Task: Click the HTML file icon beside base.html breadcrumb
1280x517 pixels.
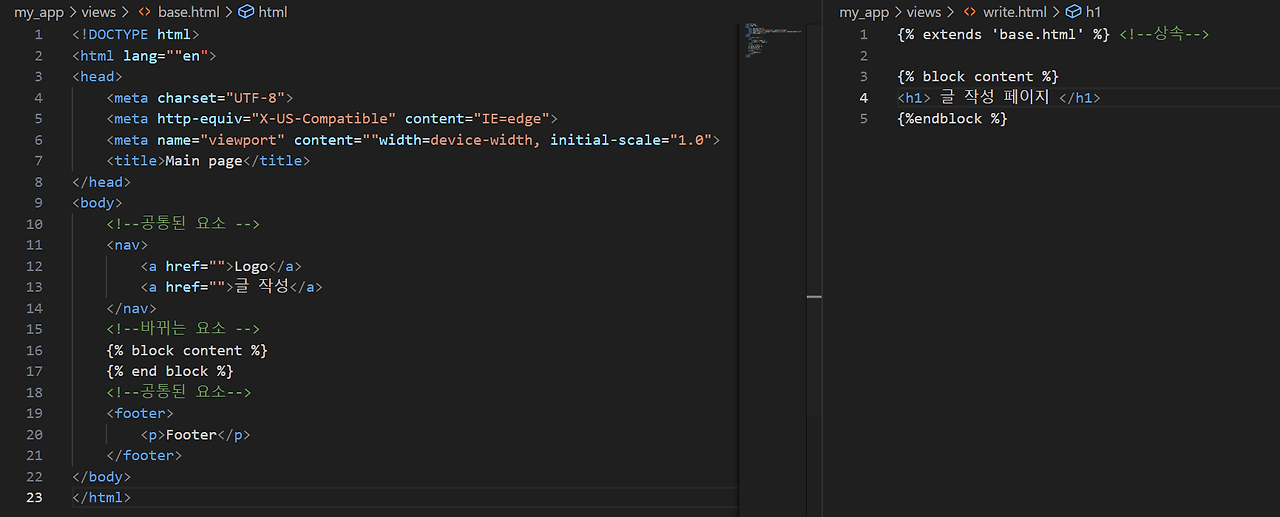Action: 144,12
